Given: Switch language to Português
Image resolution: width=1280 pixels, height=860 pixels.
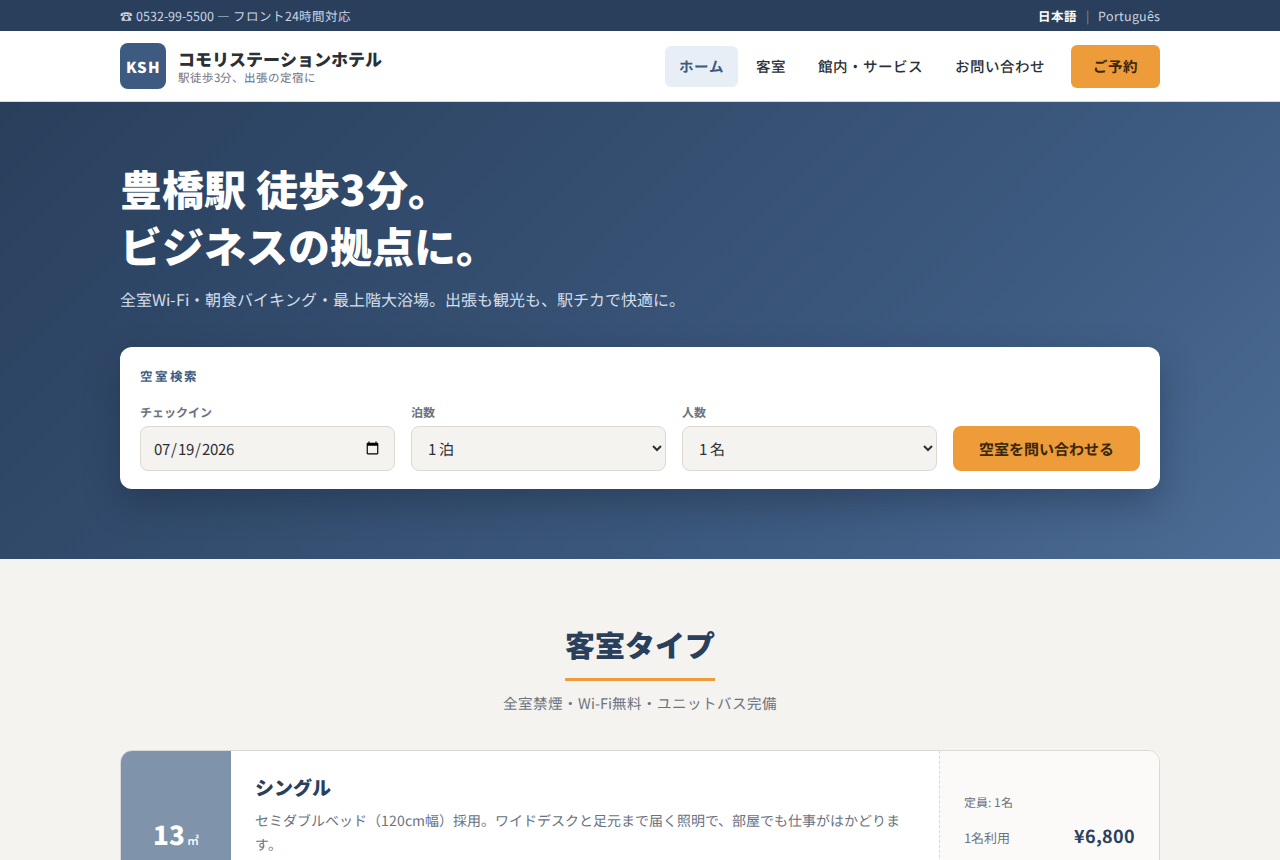Looking at the screenshot, I should (1129, 16).
